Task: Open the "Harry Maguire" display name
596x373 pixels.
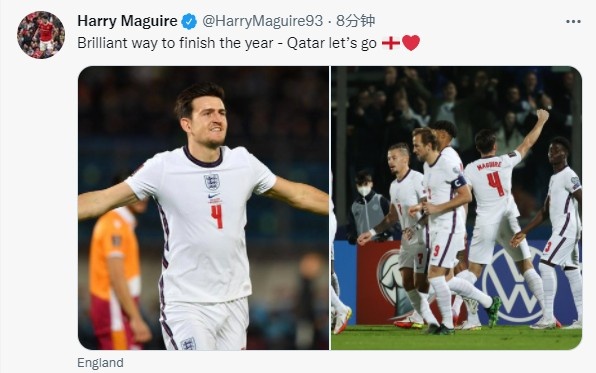Action: point(127,21)
